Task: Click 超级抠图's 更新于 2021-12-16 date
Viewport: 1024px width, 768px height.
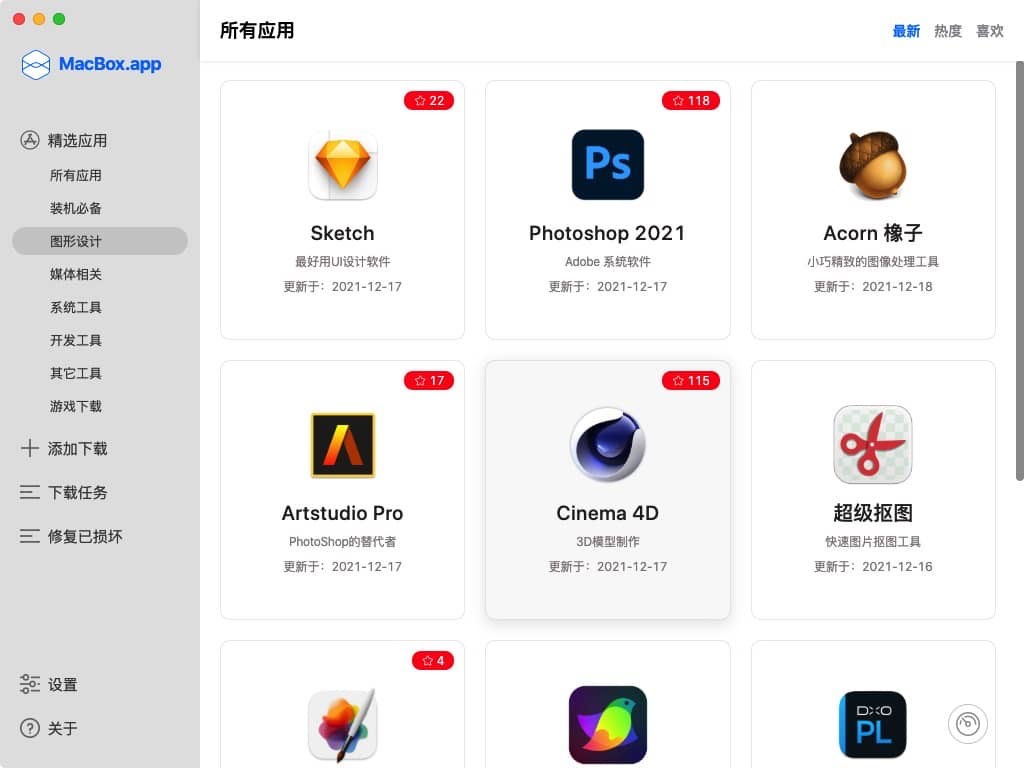Action: pos(872,567)
